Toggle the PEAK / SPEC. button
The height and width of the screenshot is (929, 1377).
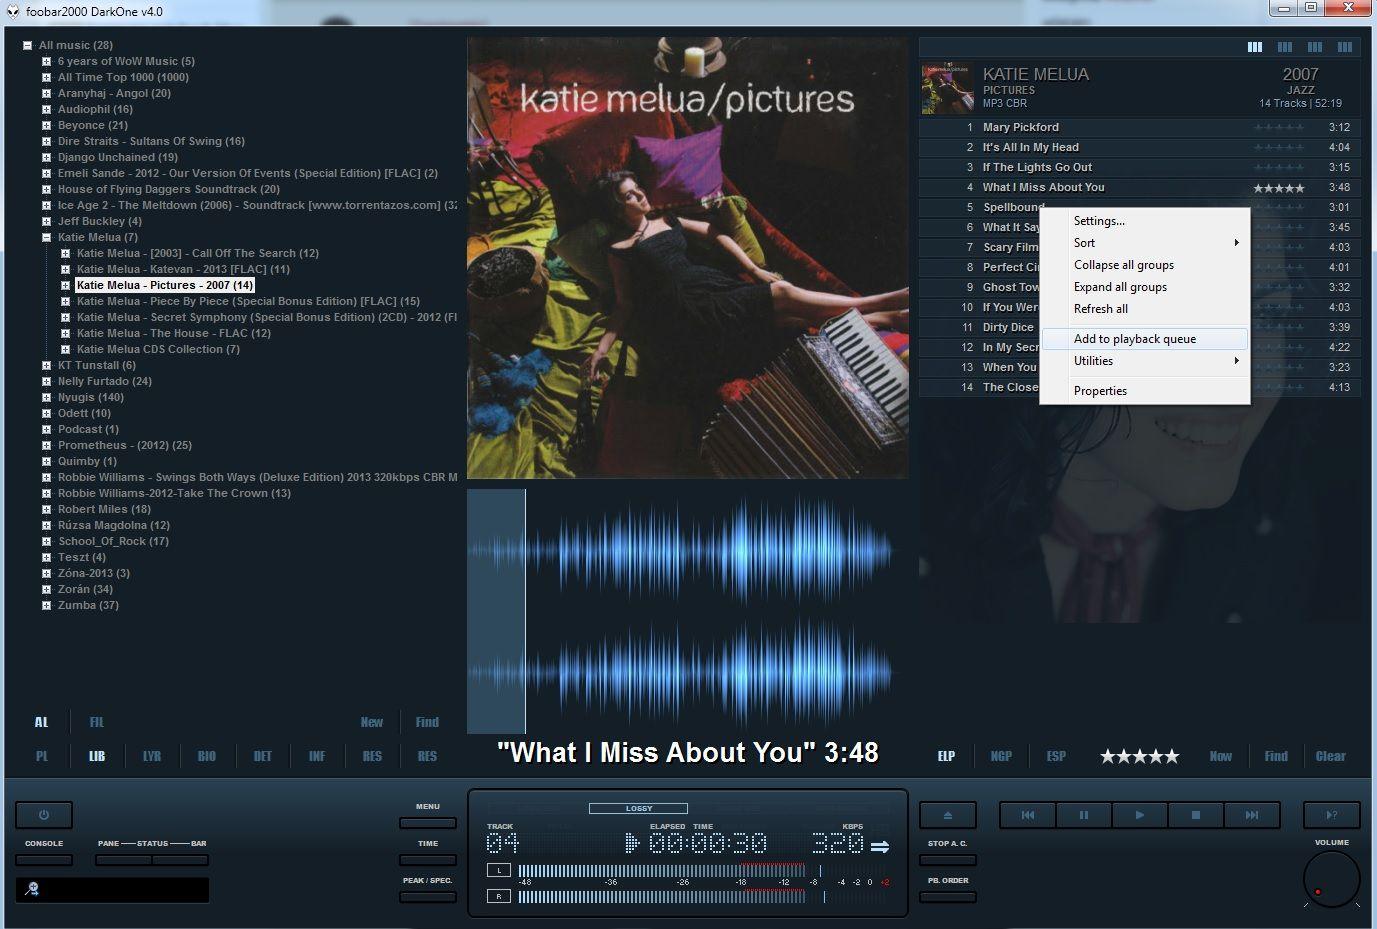[428, 897]
